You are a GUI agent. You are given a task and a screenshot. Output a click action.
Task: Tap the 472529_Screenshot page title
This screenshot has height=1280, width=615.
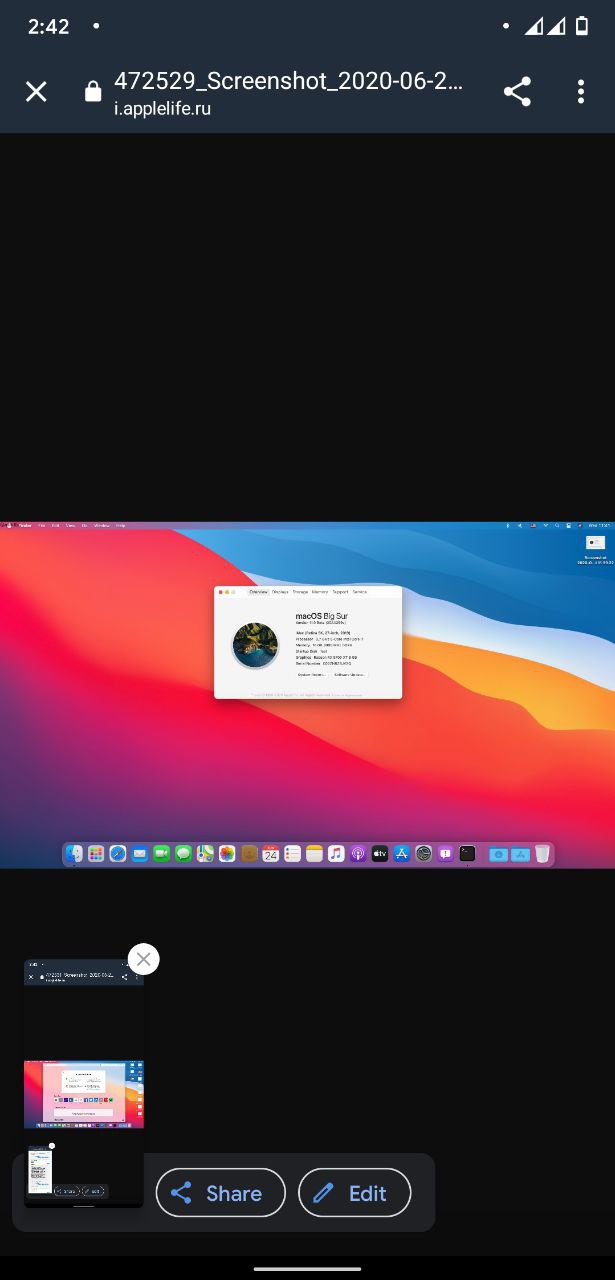(x=289, y=81)
